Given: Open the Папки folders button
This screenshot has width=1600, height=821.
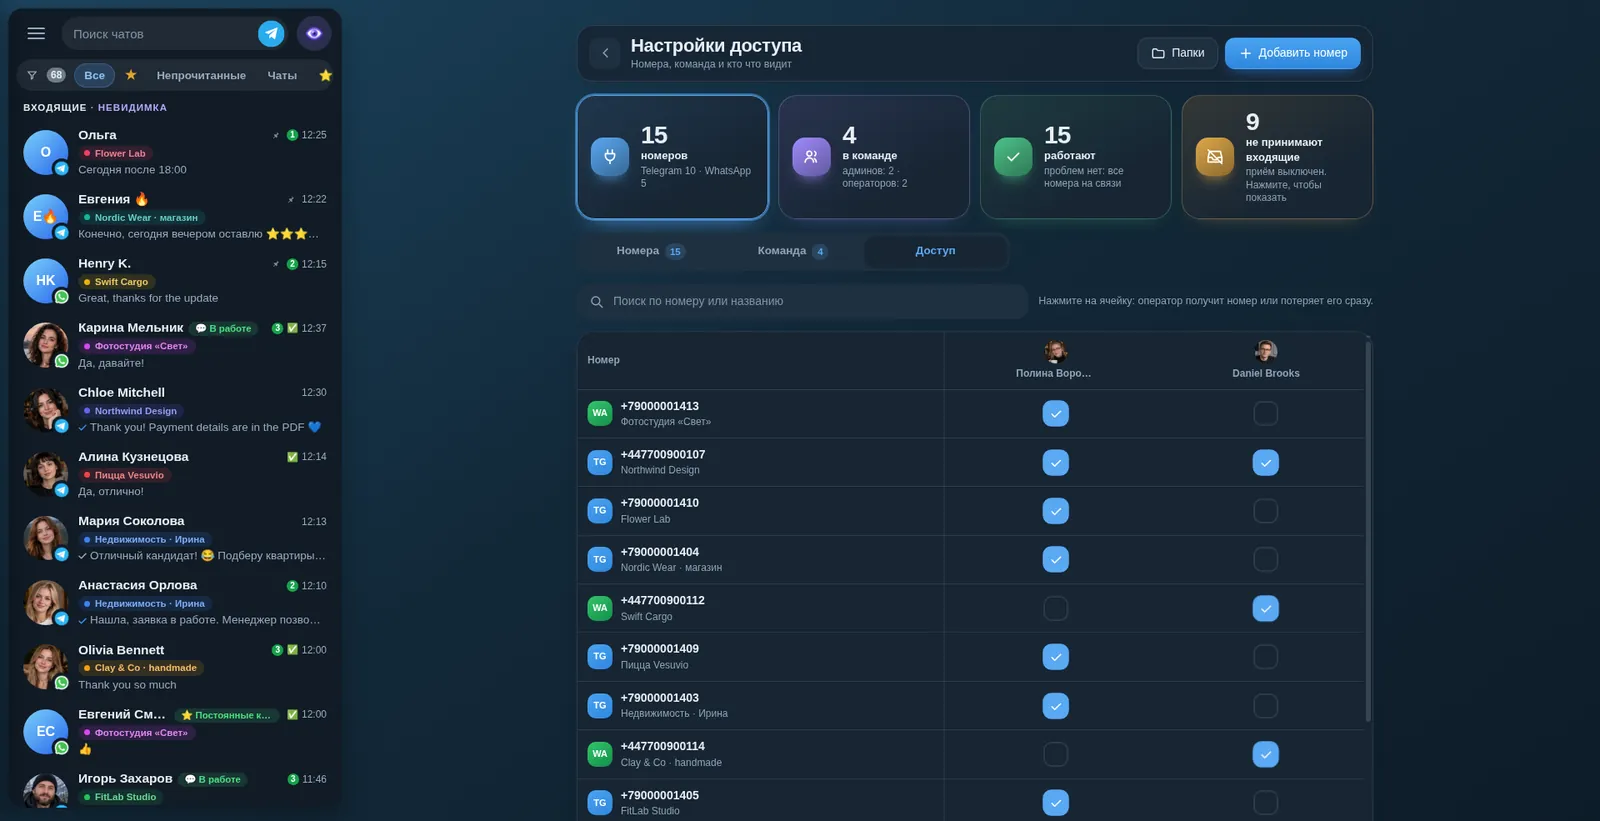Looking at the screenshot, I should coord(1177,53).
